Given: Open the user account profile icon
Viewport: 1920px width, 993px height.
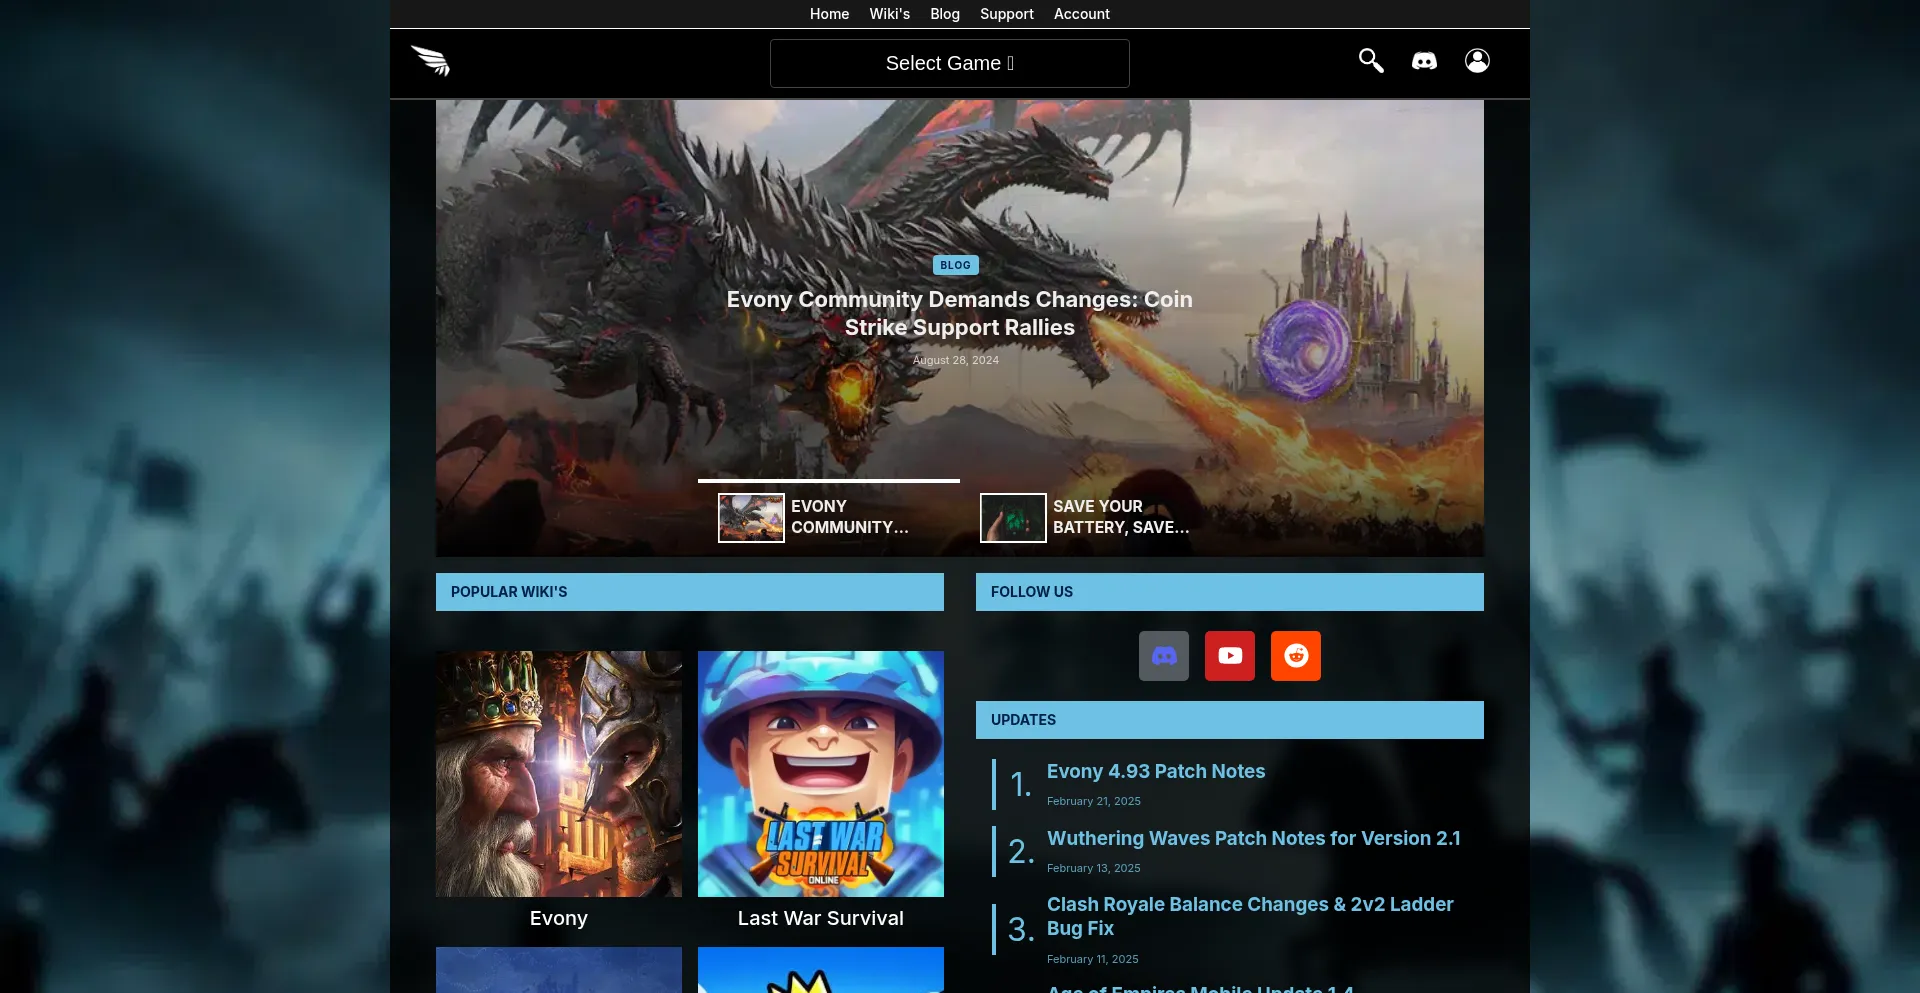Looking at the screenshot, I should (x=1477, y=61).
